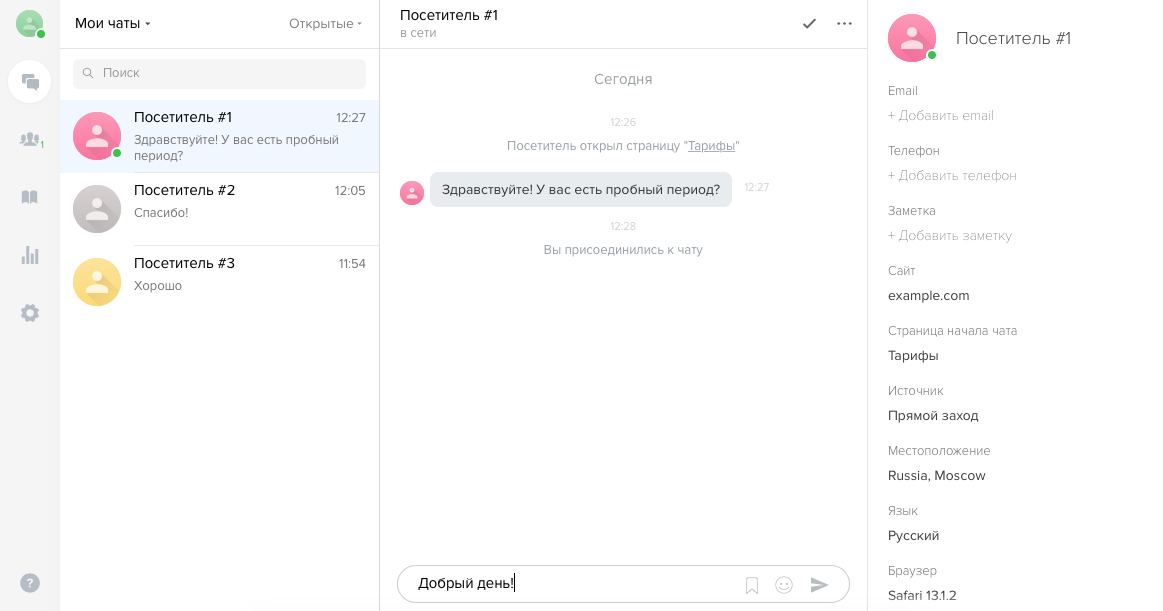Open saved replies via the bookmark icon

point(751,585)
